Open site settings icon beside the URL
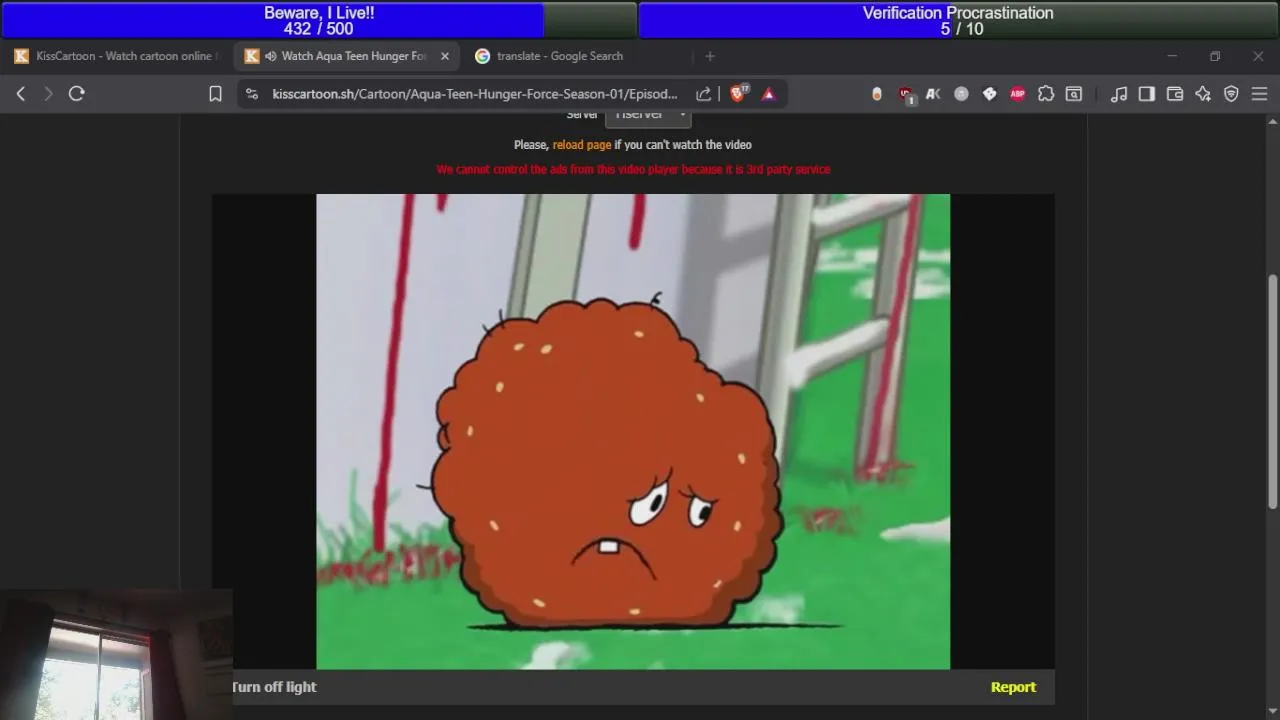The width and height of the screenshot is (1280, 720). click(x=252, y=93)
